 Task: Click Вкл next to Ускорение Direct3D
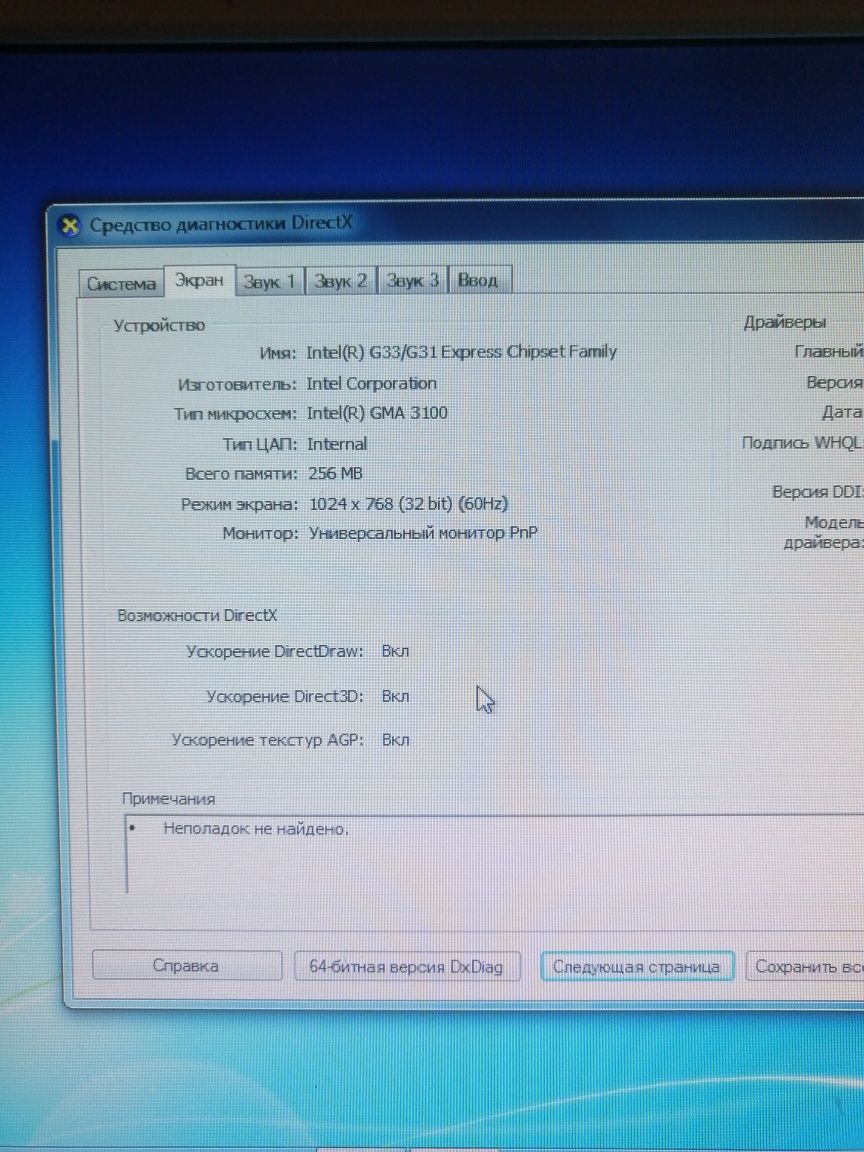[x=395, y=696]
